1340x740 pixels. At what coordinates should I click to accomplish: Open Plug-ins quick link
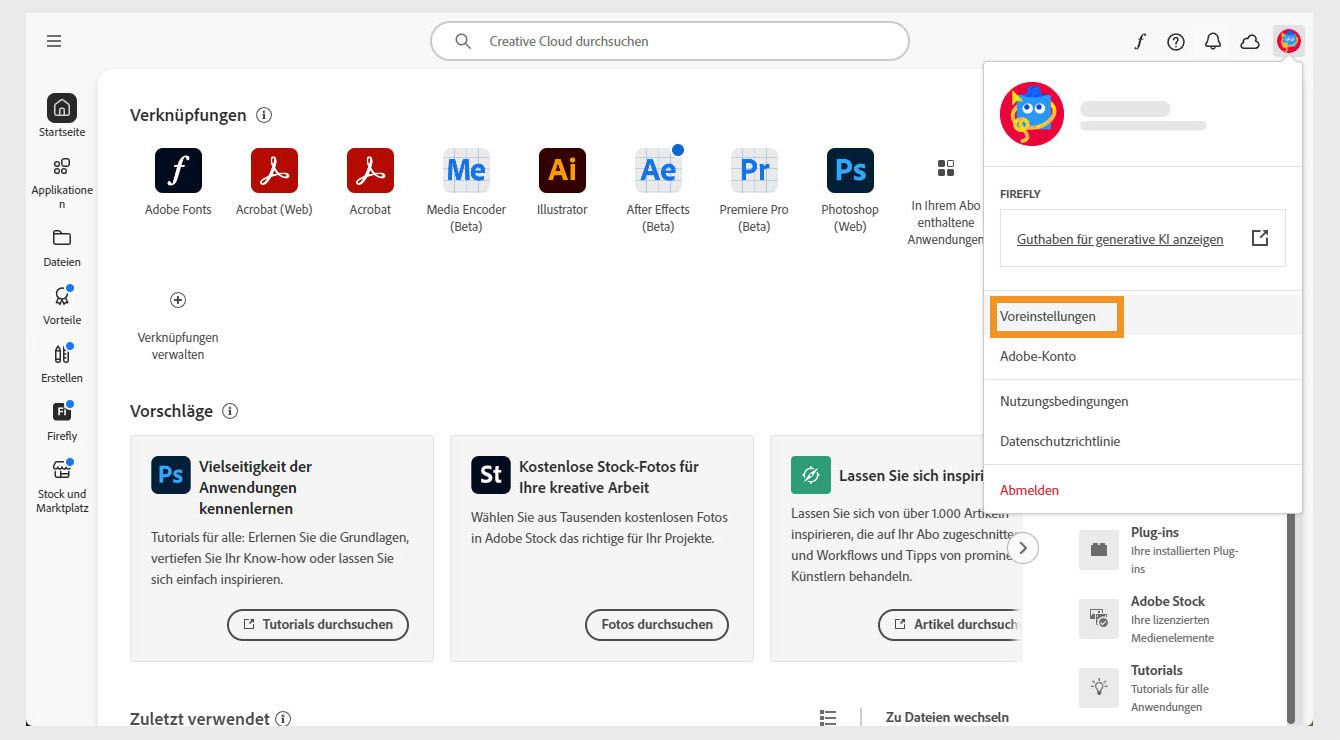coord(1160,550)
